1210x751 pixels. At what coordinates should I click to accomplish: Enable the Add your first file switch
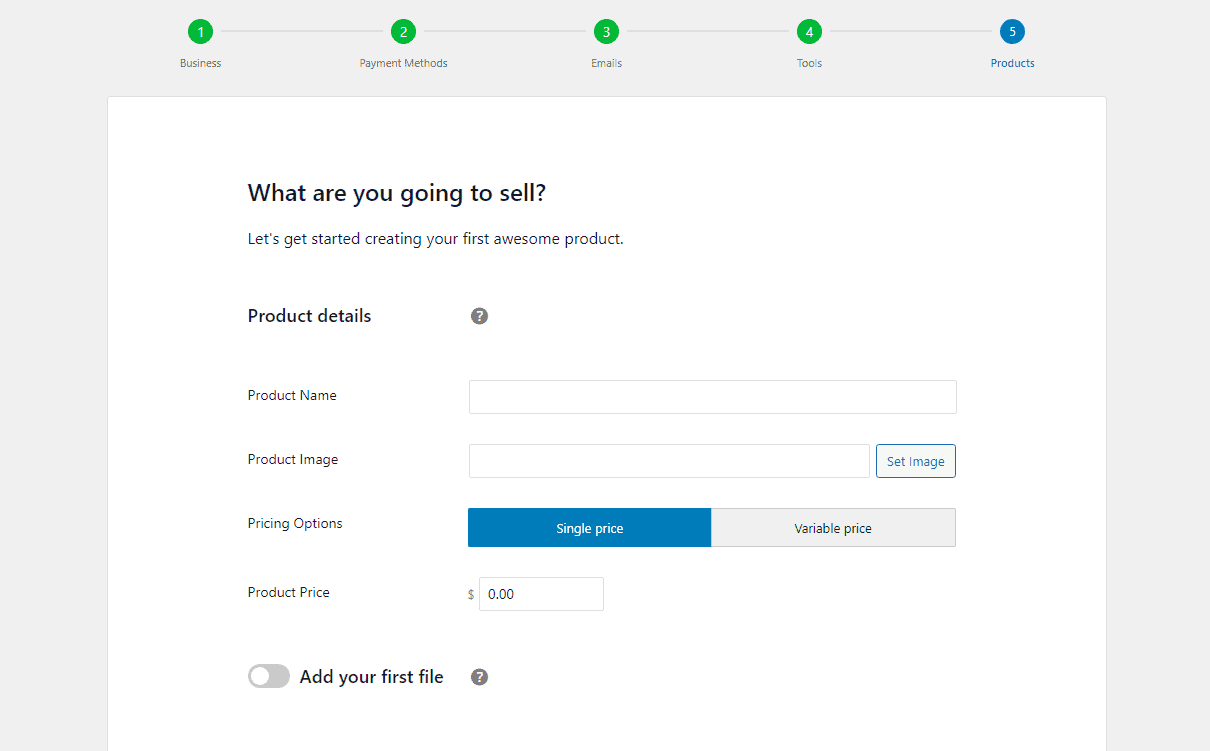269,677
